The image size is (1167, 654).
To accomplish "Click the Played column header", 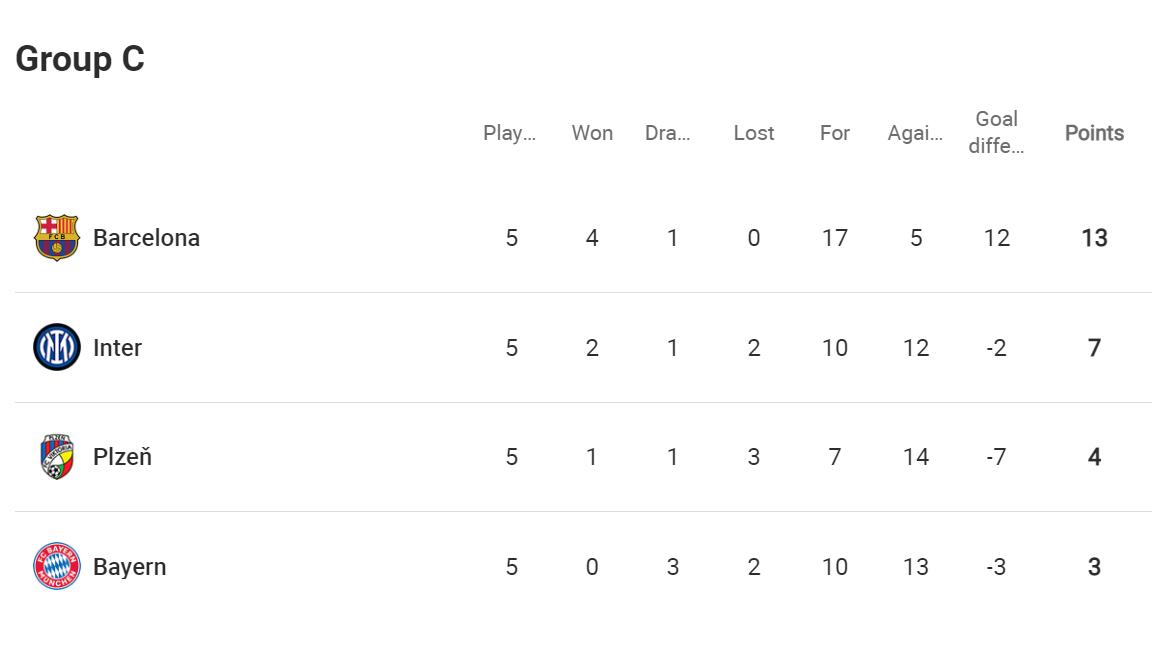I will (510, 133).
